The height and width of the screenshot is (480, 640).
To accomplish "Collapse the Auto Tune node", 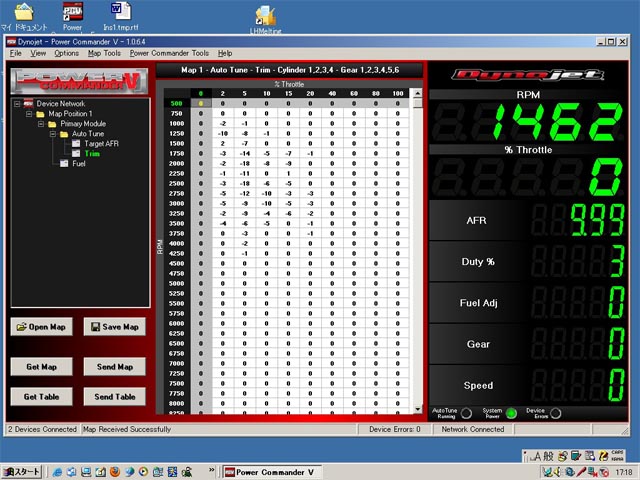I will [53, 134].
